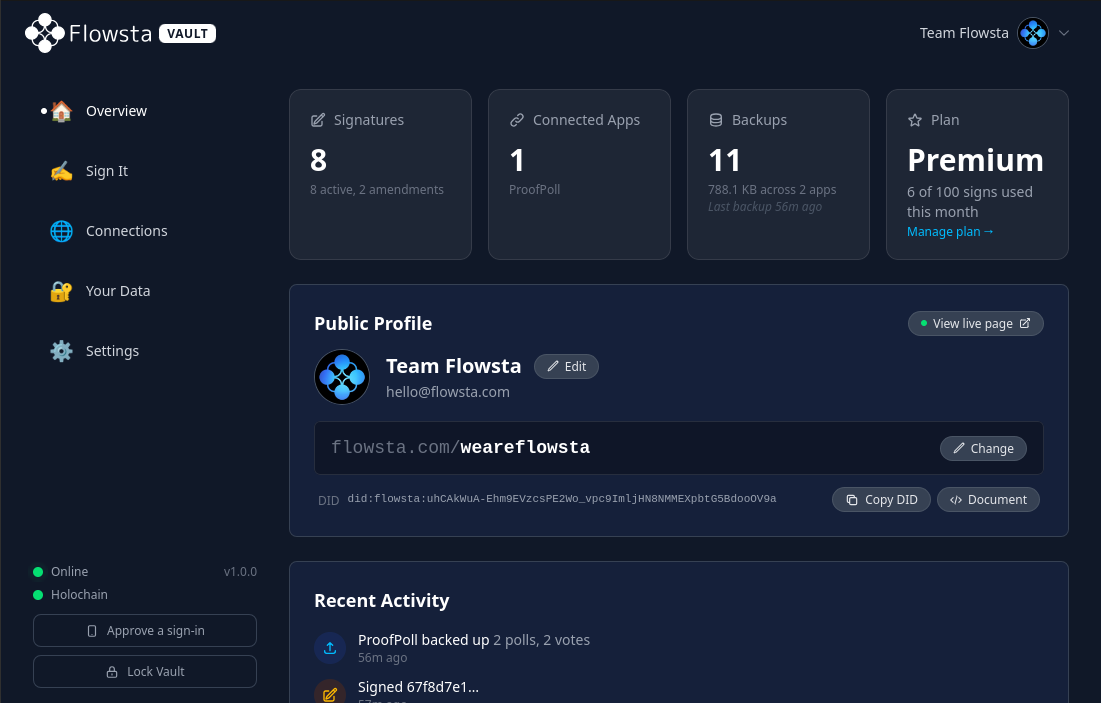Copy the DID with Copy DID button
The image size is (1101, 703).
point(881,499)
